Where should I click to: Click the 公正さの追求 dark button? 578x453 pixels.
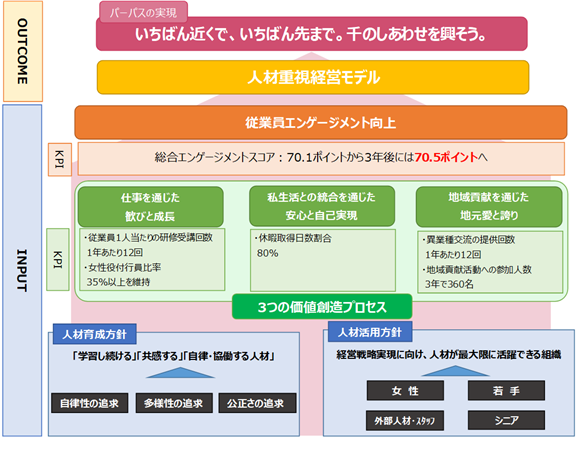(x=257, y=403)
